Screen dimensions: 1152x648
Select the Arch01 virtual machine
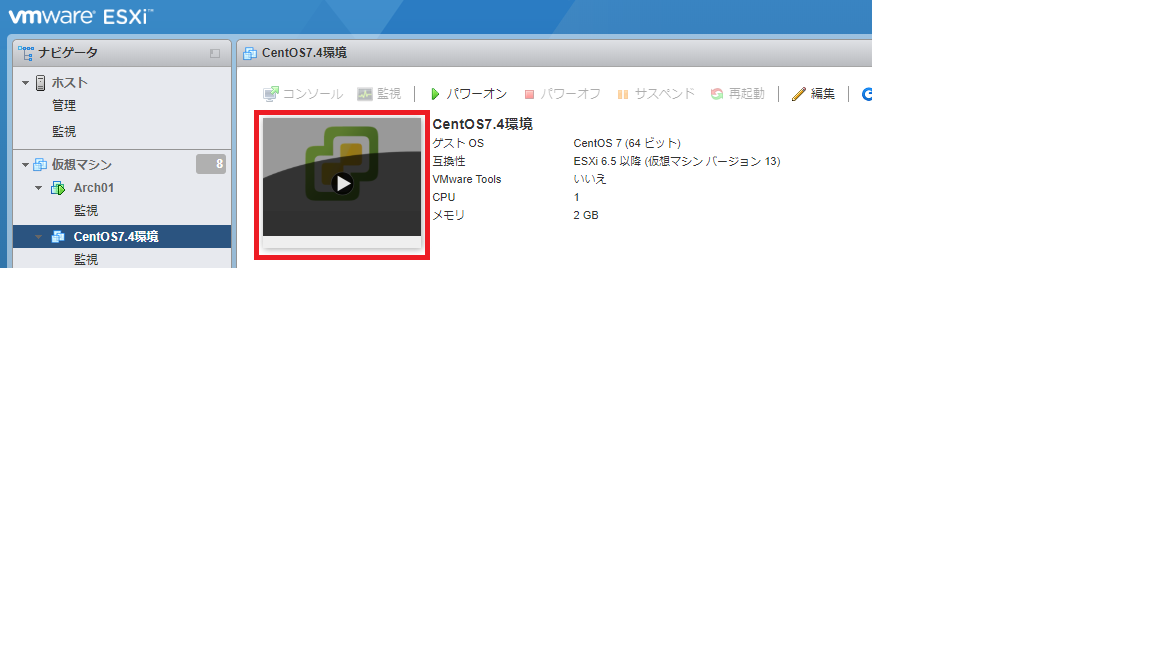[x=93, y=188]
